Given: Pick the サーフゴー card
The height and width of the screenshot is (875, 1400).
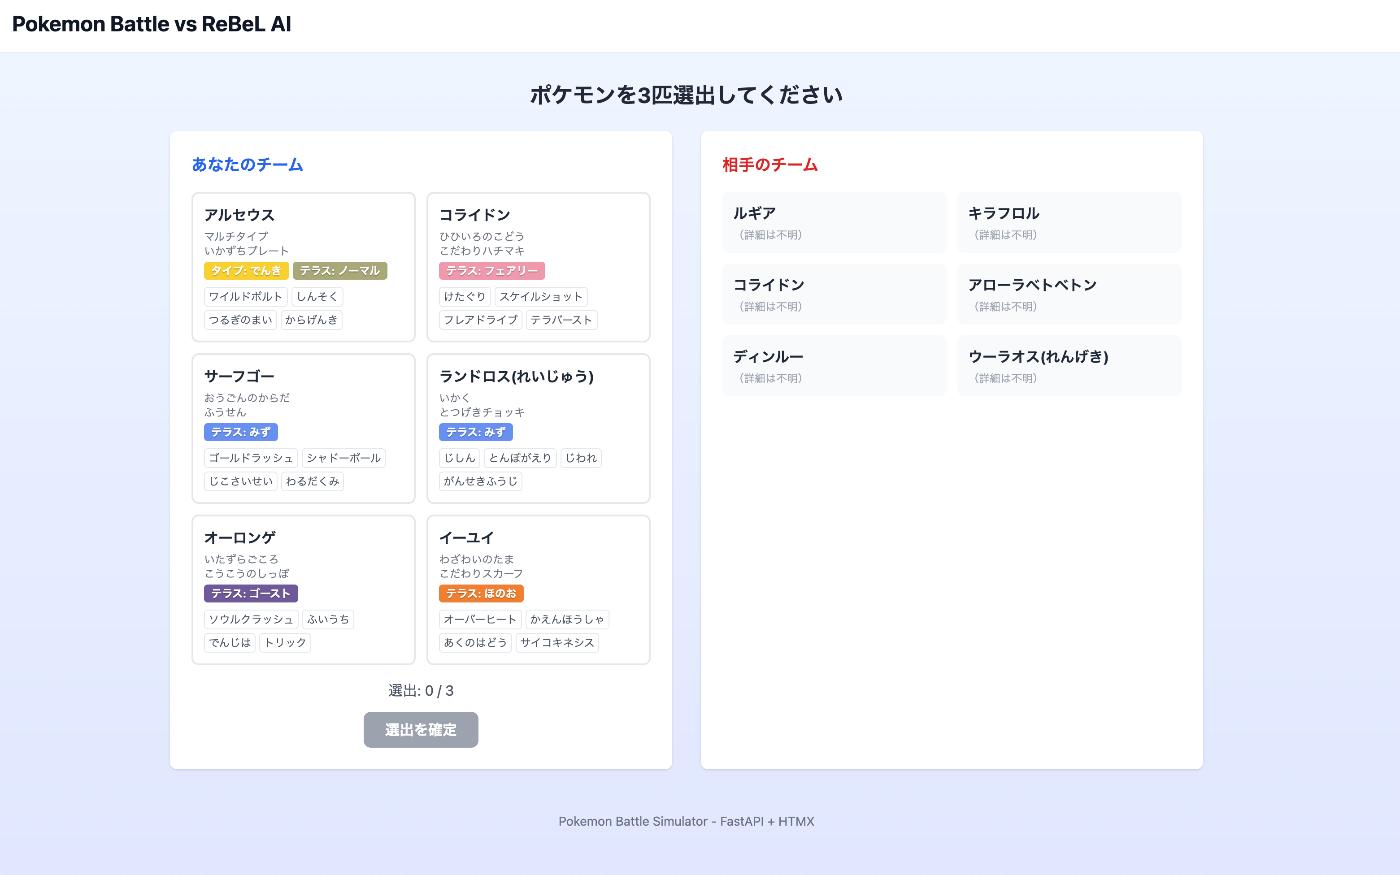Looking at the screenshot, I should point(303,428).
